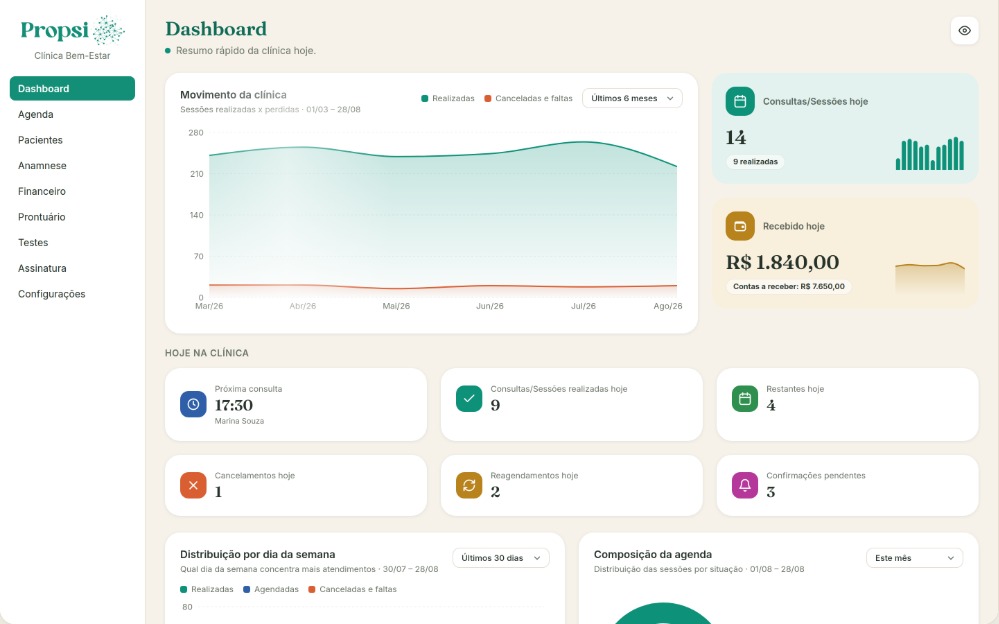This screenshot has width=999, height=624.
Task: Click the refresh icon for Reagendamentos hoje
Action: [x=469, y=486]
